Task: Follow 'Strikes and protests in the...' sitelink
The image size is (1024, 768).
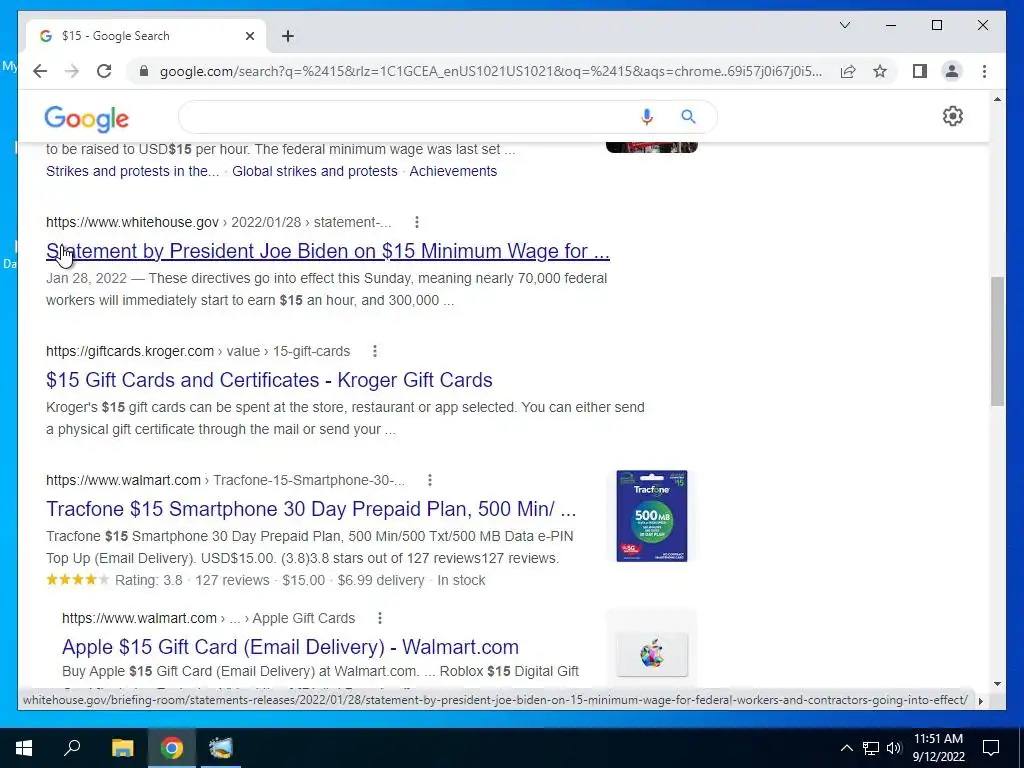Action: click(x=133, y=171)
